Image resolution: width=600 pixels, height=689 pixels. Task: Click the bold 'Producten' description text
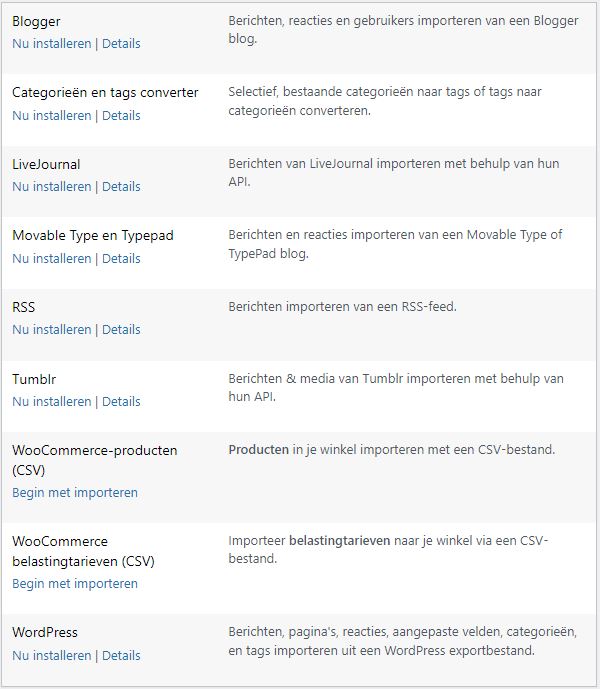[x=258, y=450]
